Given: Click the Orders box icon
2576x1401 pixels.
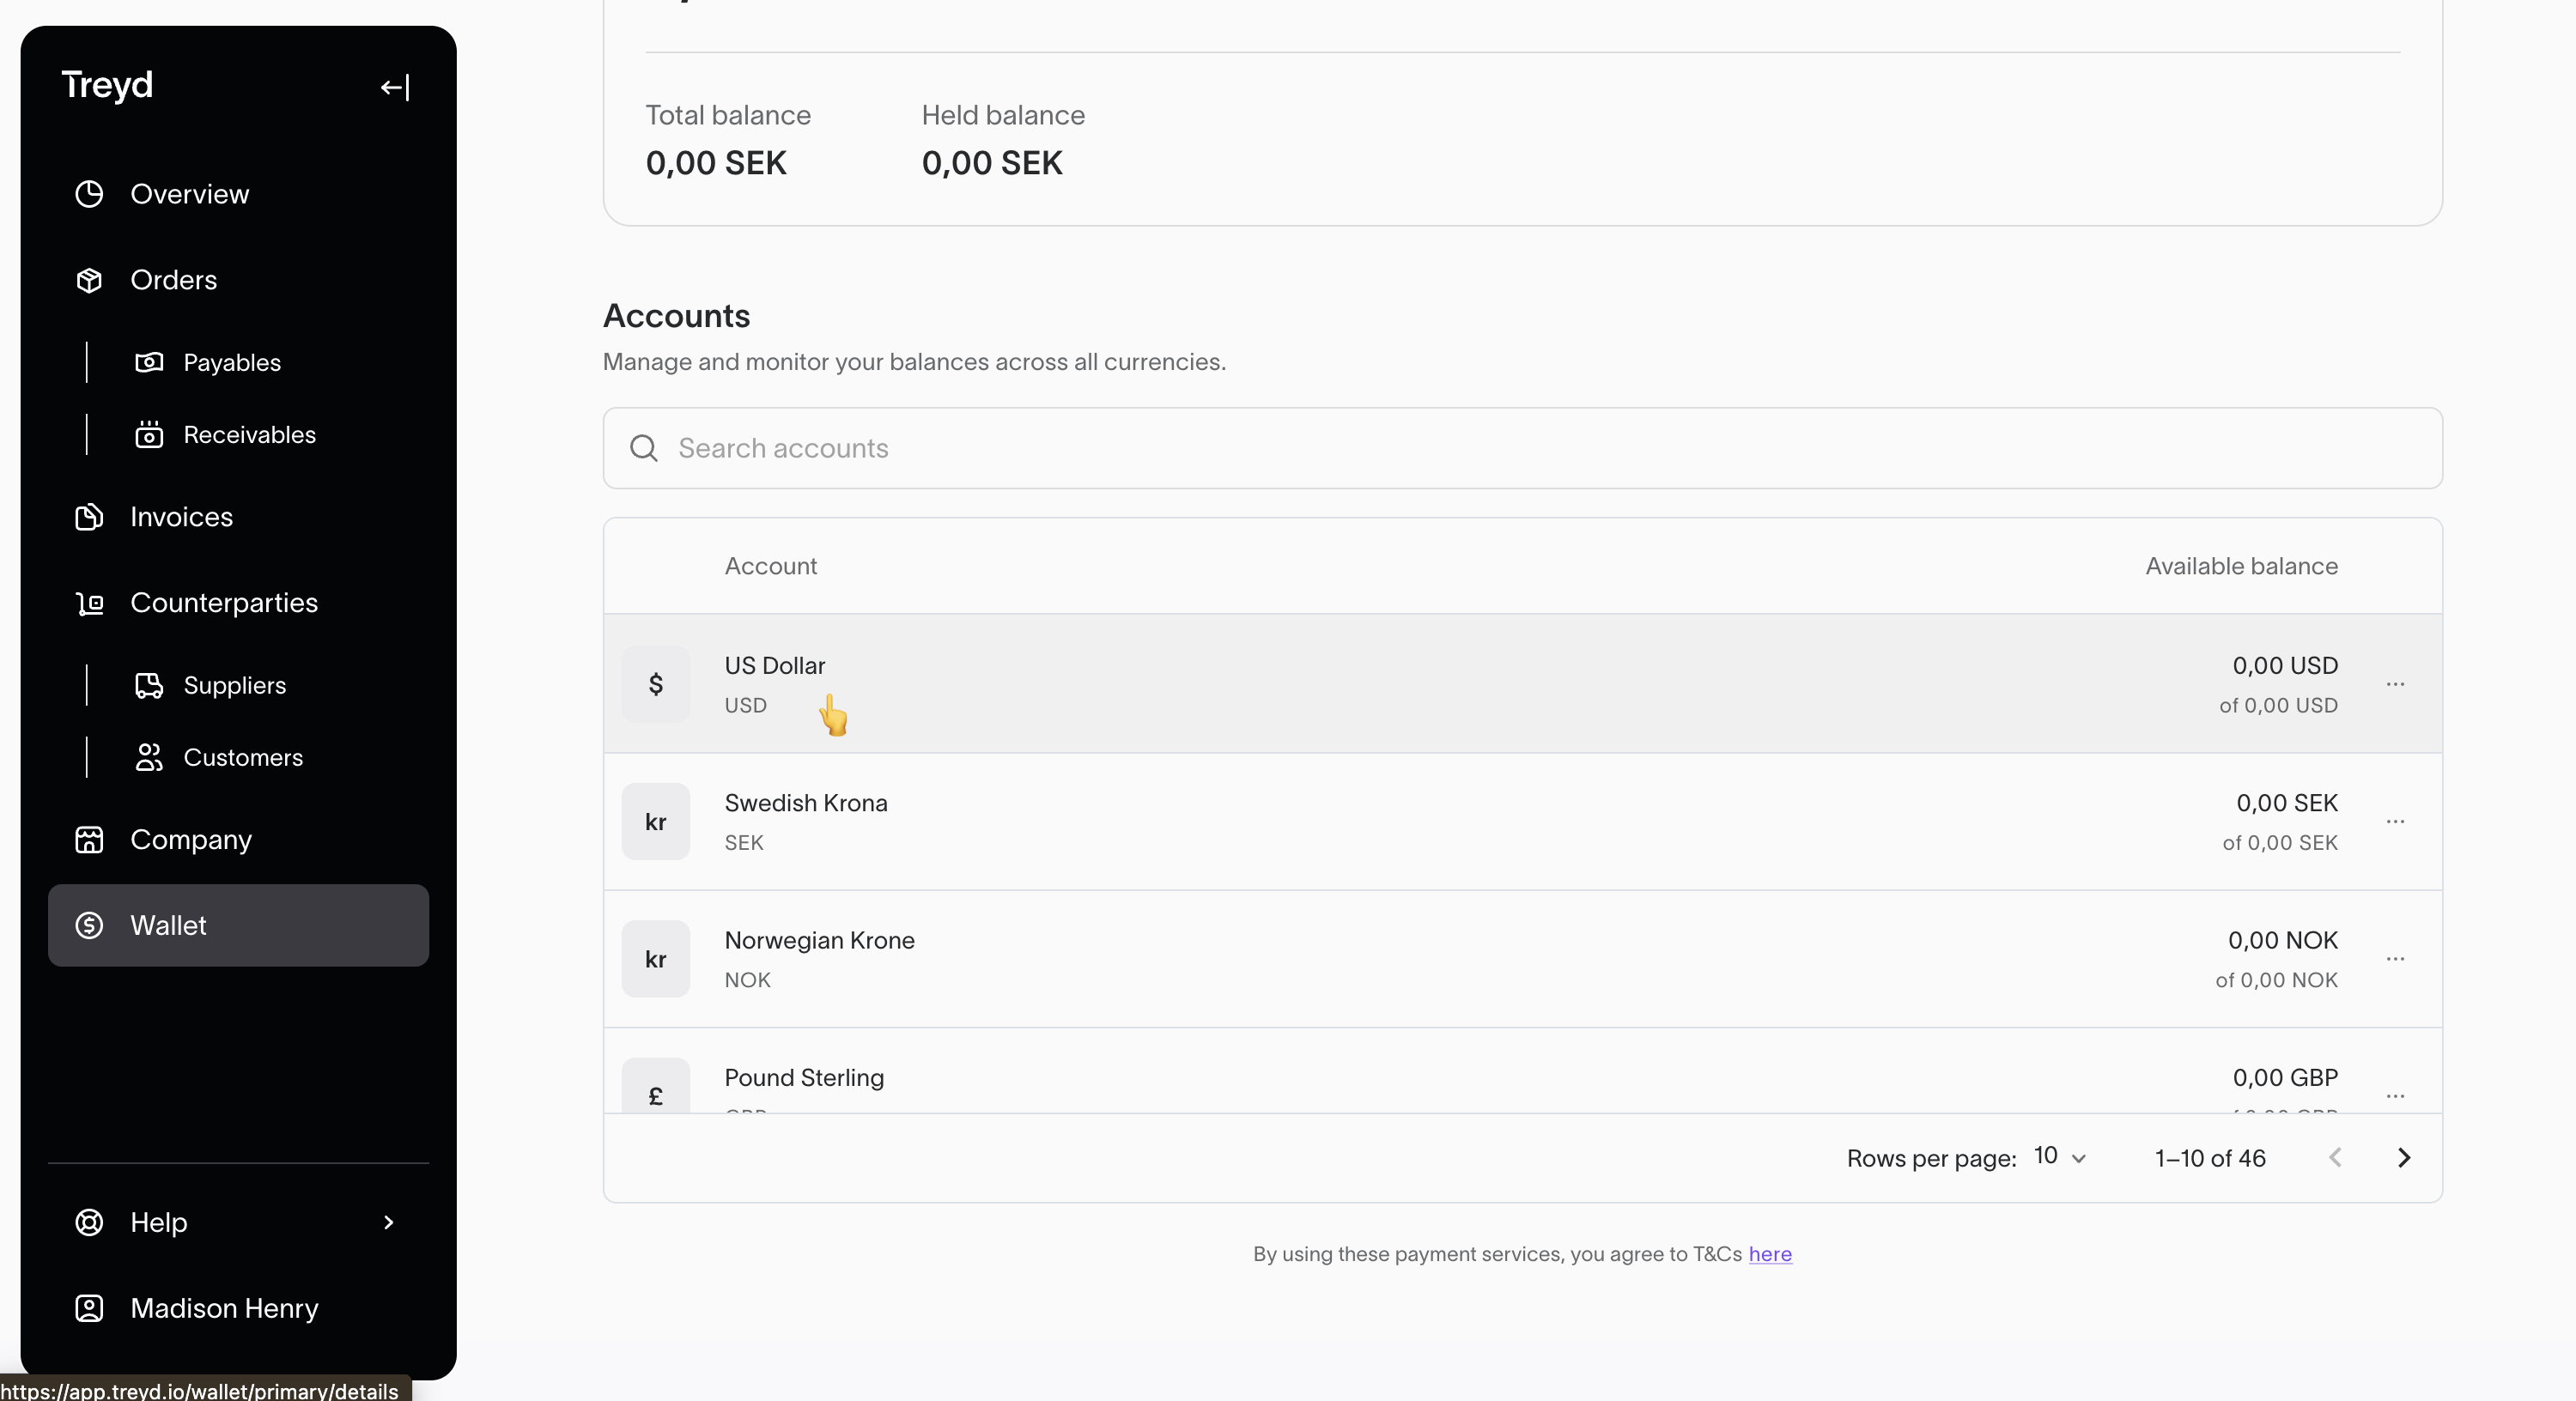Looking at the screenshot, I should coord(89,280).
